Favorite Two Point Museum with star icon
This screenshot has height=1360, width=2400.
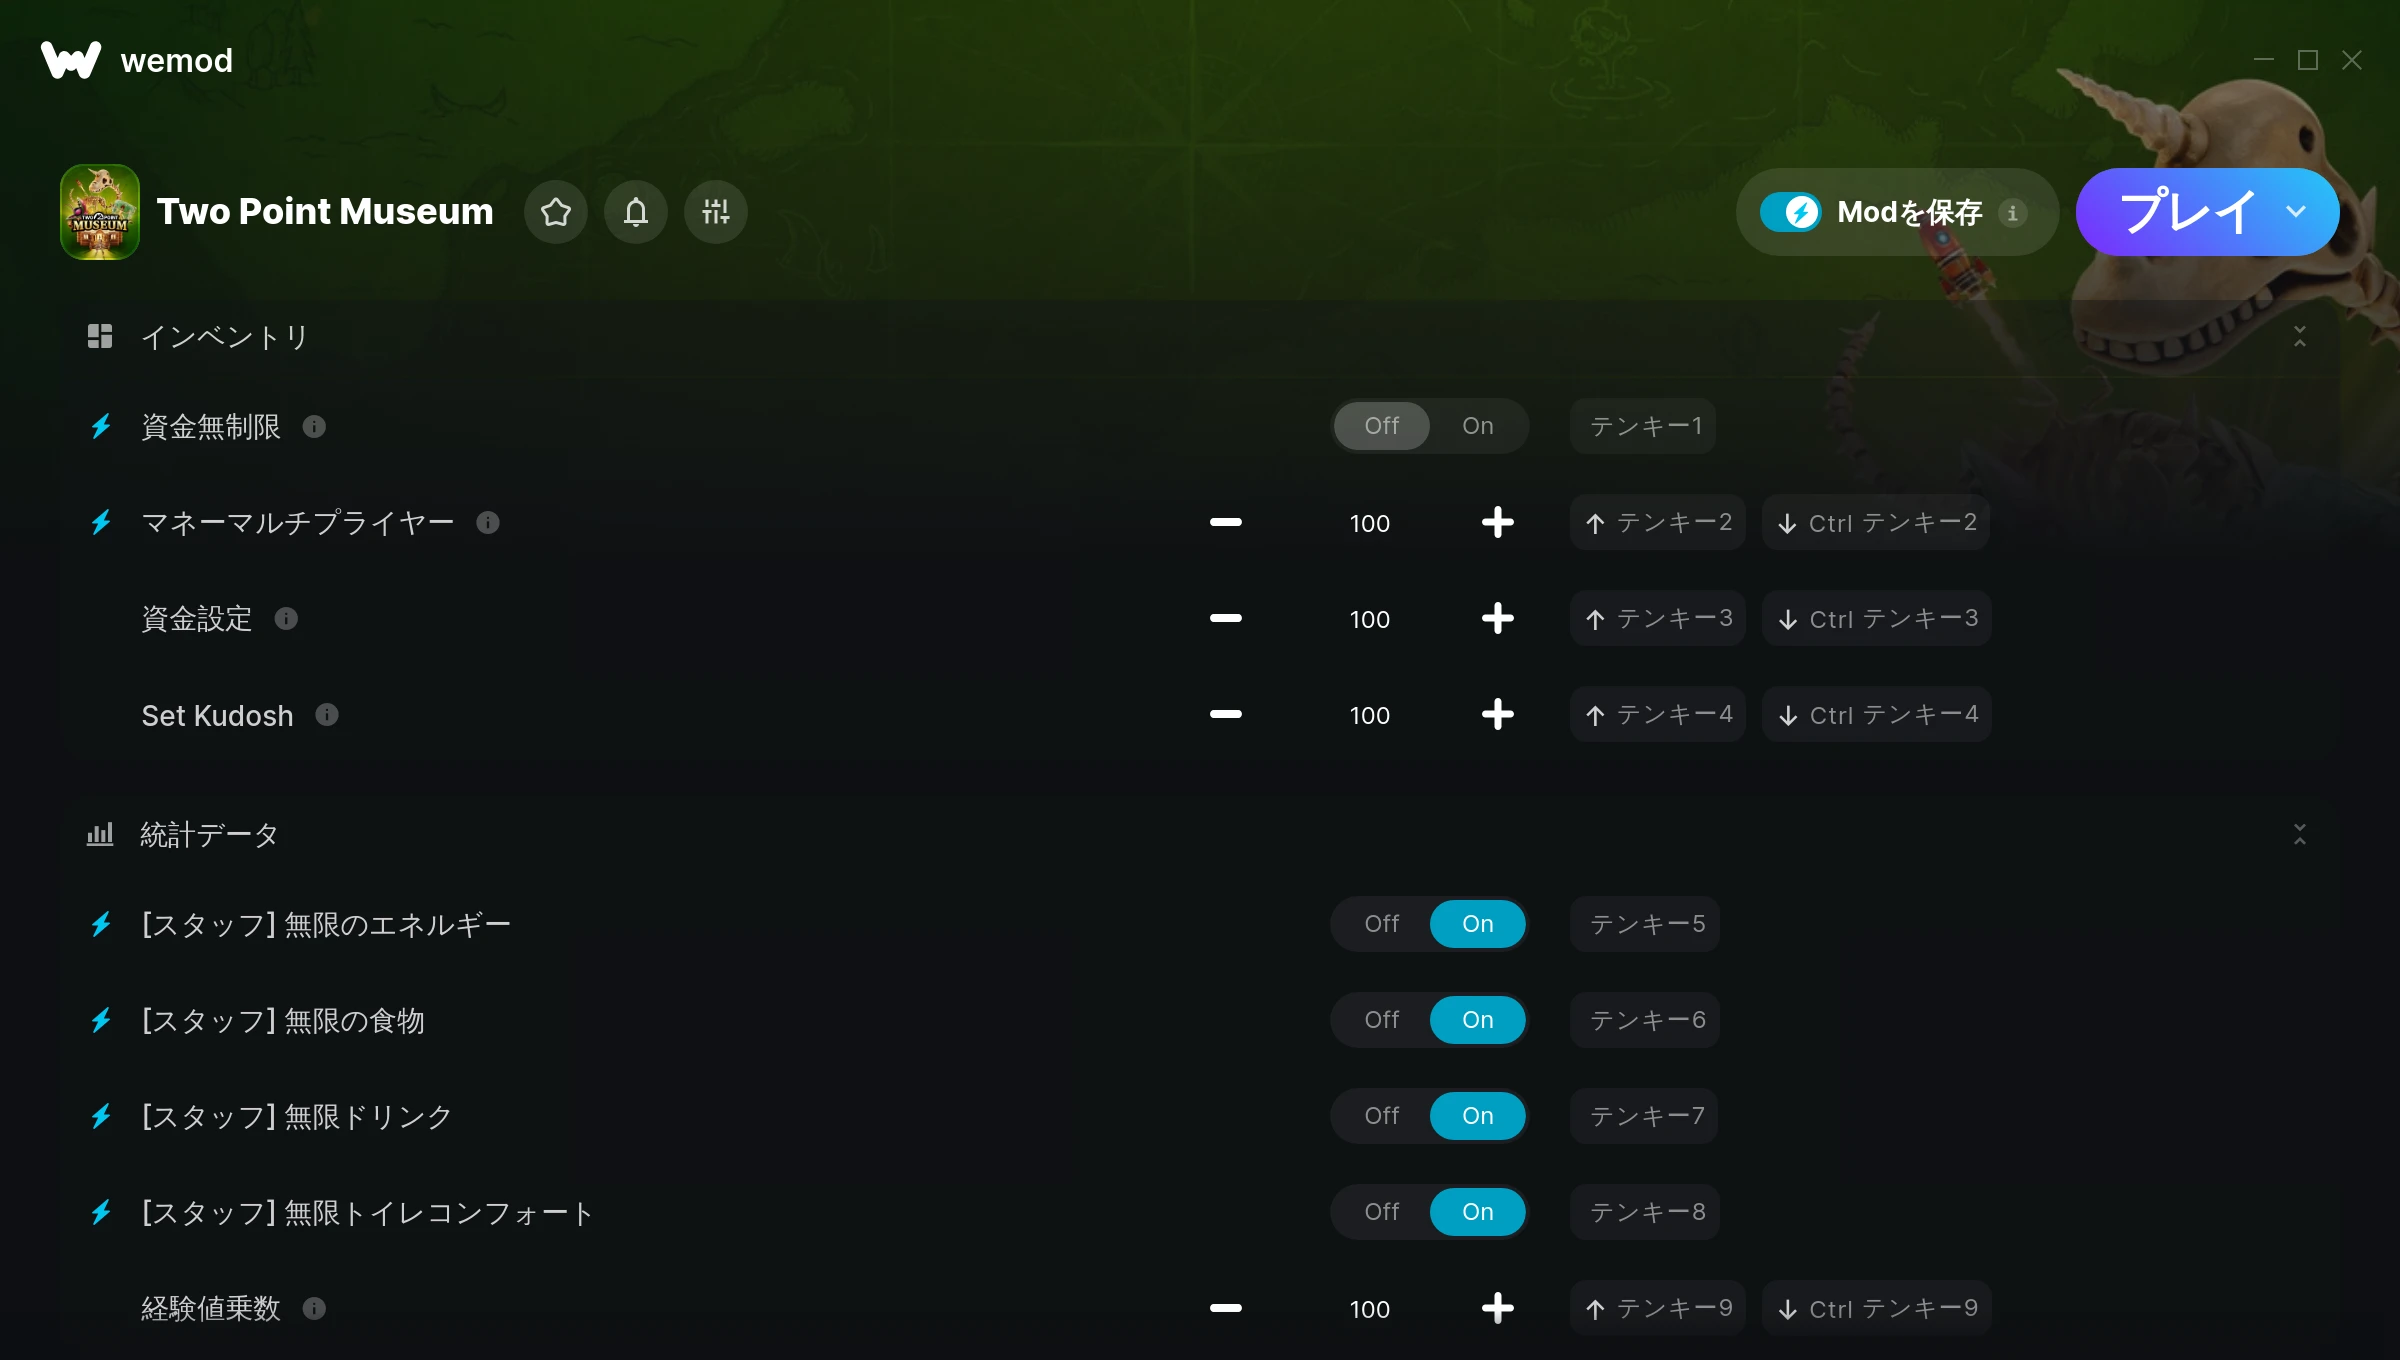click(556, 212)
